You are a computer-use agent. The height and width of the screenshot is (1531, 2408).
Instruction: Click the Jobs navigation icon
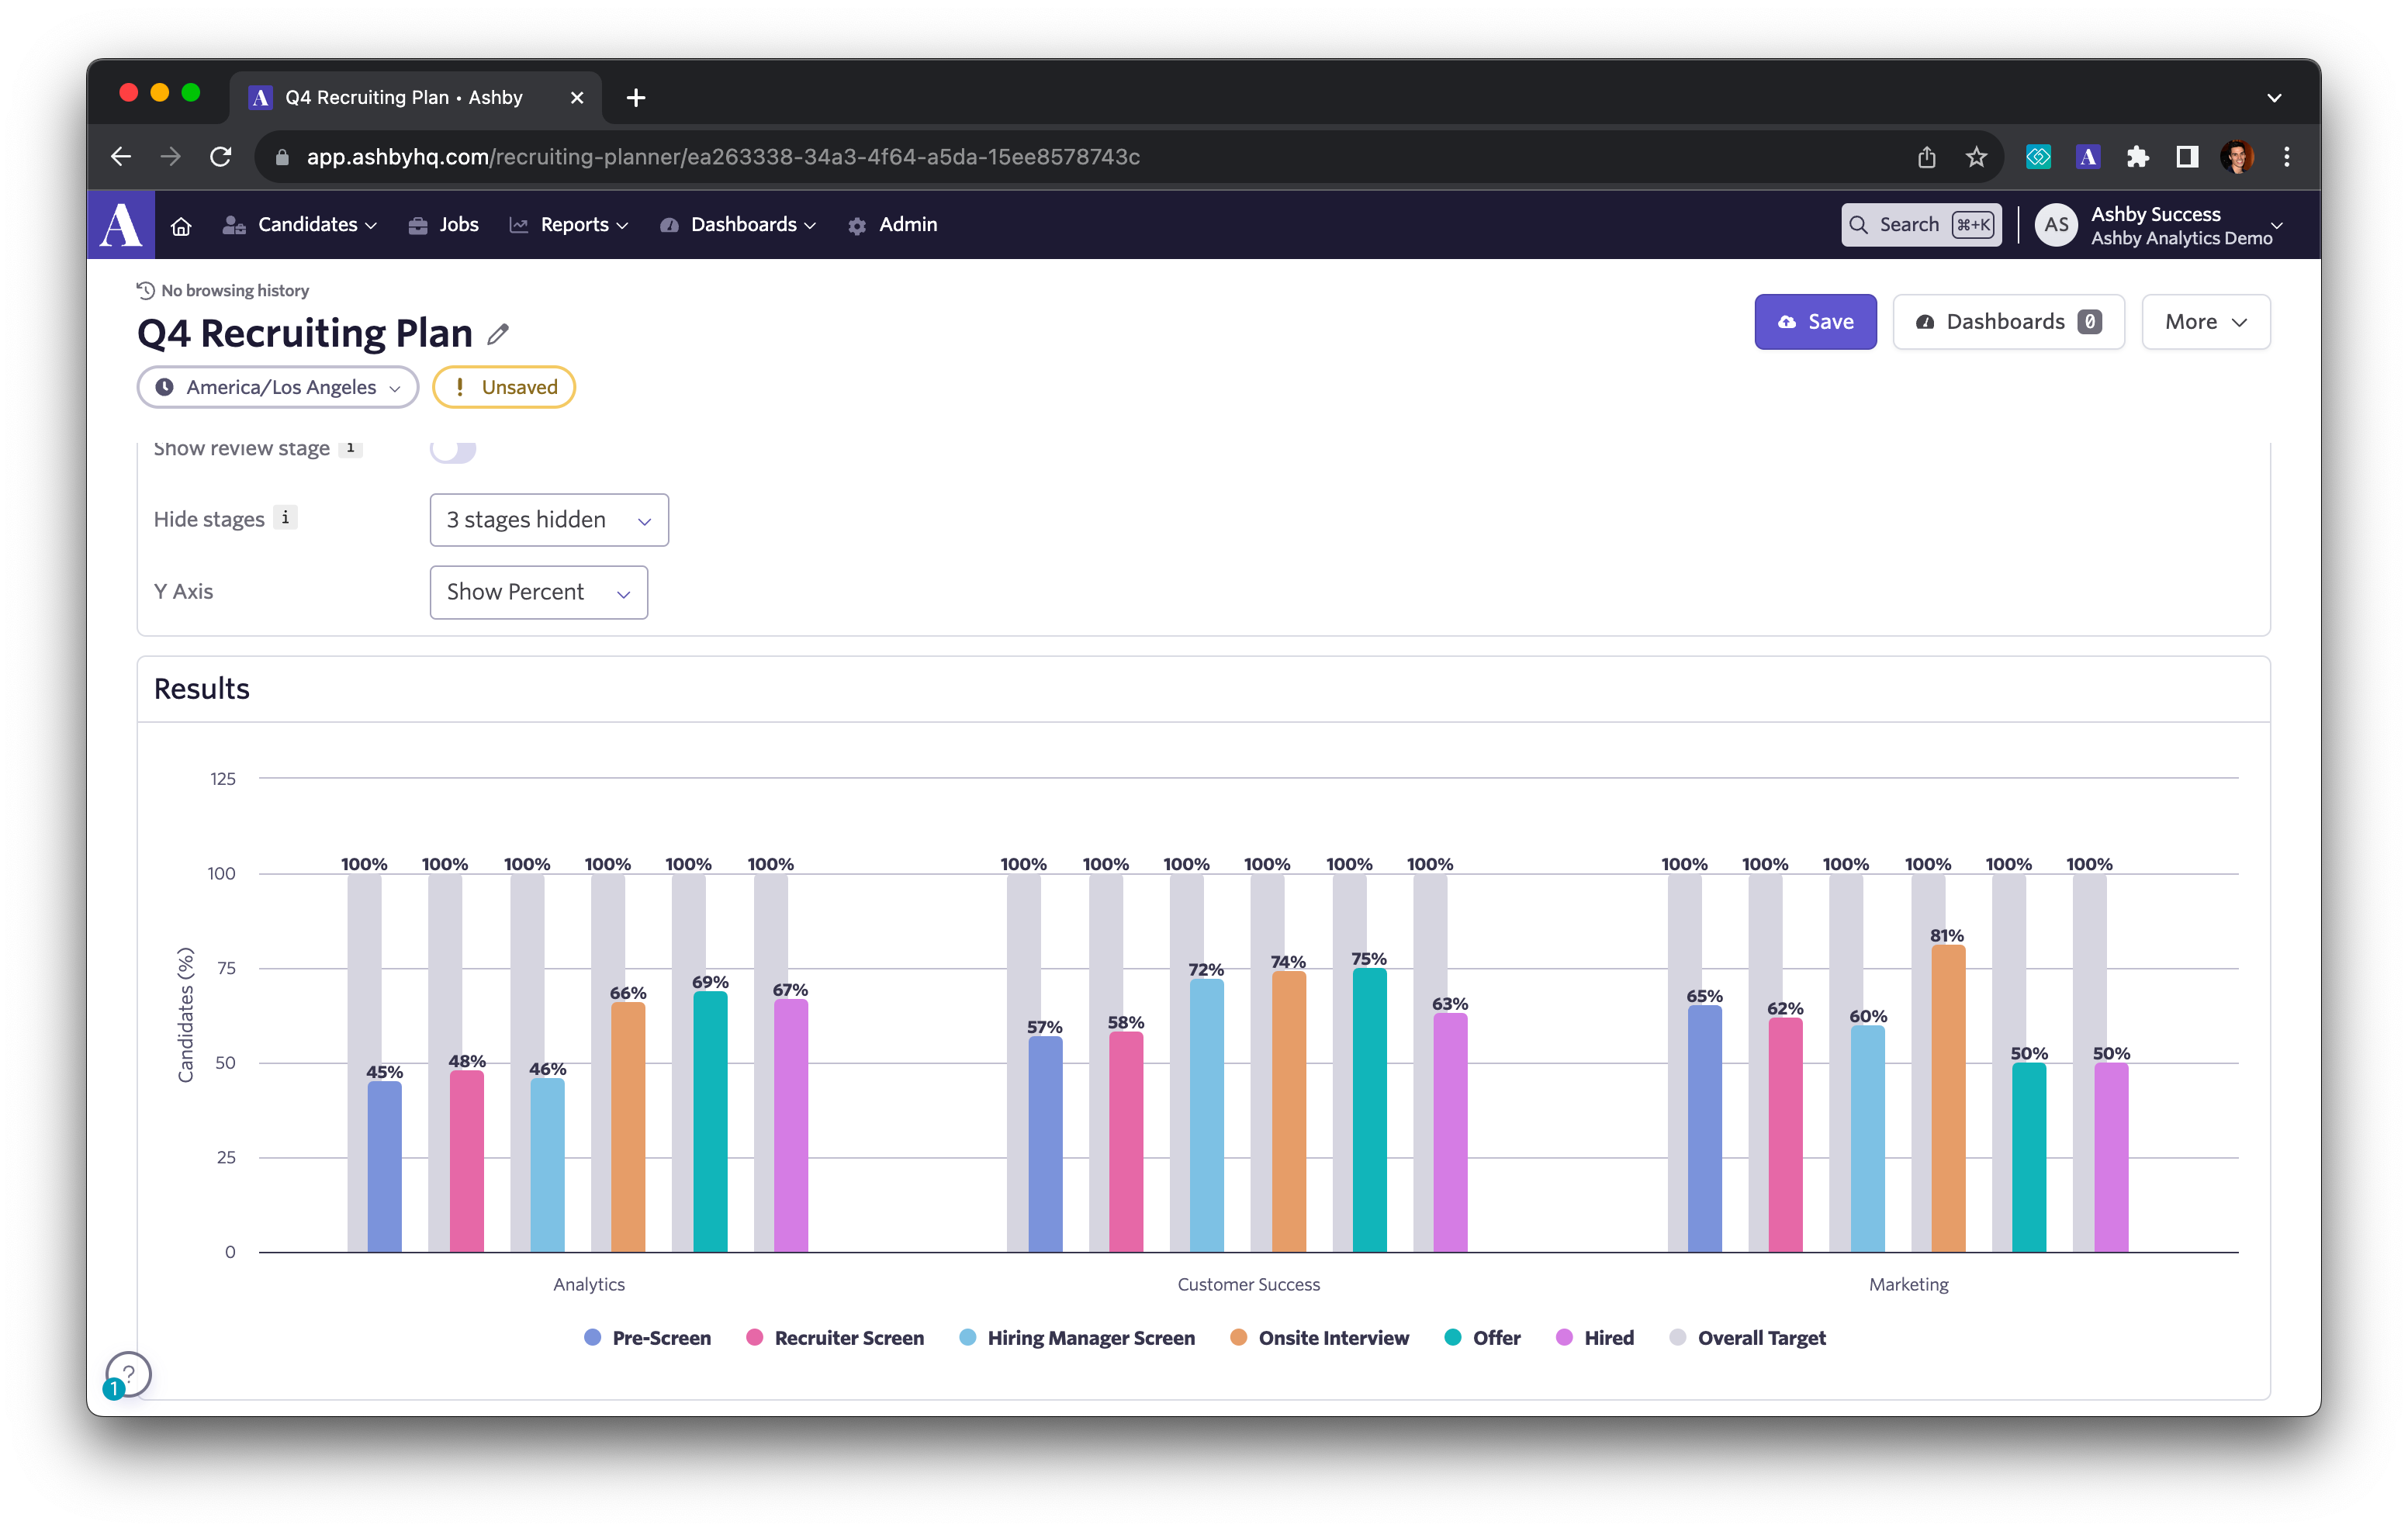click(417, 224)
